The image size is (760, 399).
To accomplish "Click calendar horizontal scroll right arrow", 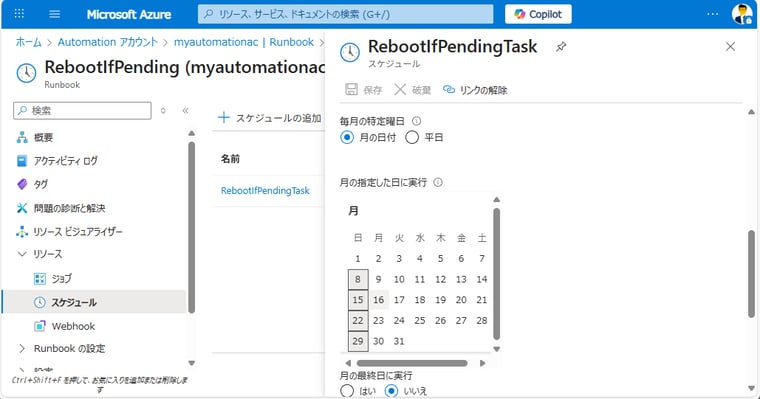I will click(x=482, y=363).
